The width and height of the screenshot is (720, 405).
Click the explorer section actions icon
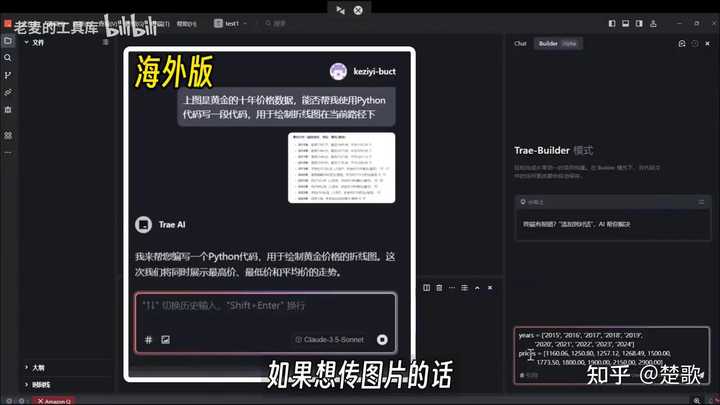tap(106, 42)
